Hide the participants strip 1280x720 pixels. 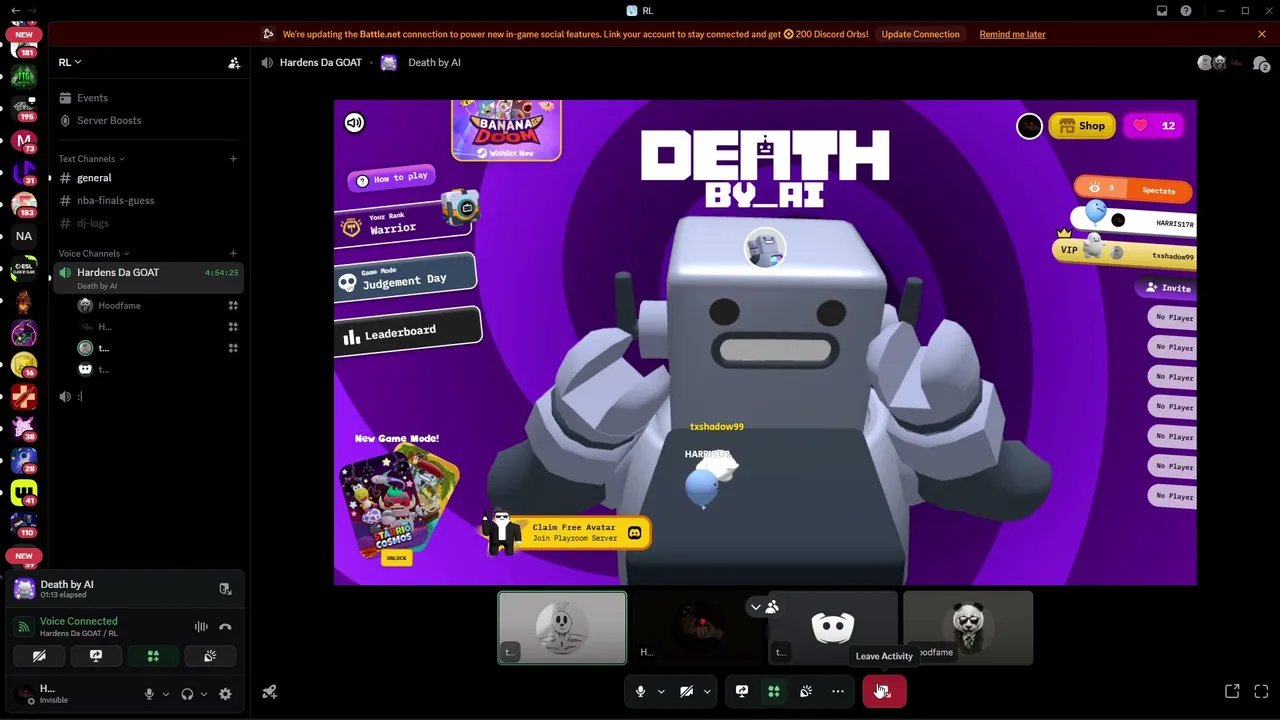[x=765, y=607]
